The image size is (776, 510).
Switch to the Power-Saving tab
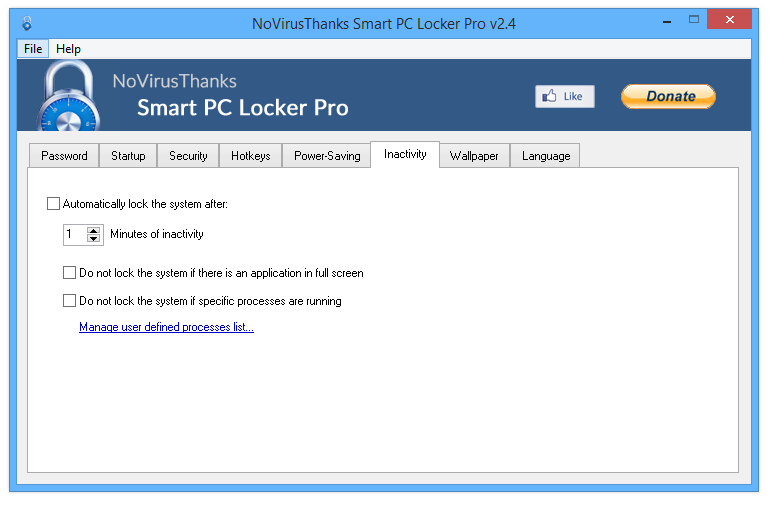click(327, 156)
